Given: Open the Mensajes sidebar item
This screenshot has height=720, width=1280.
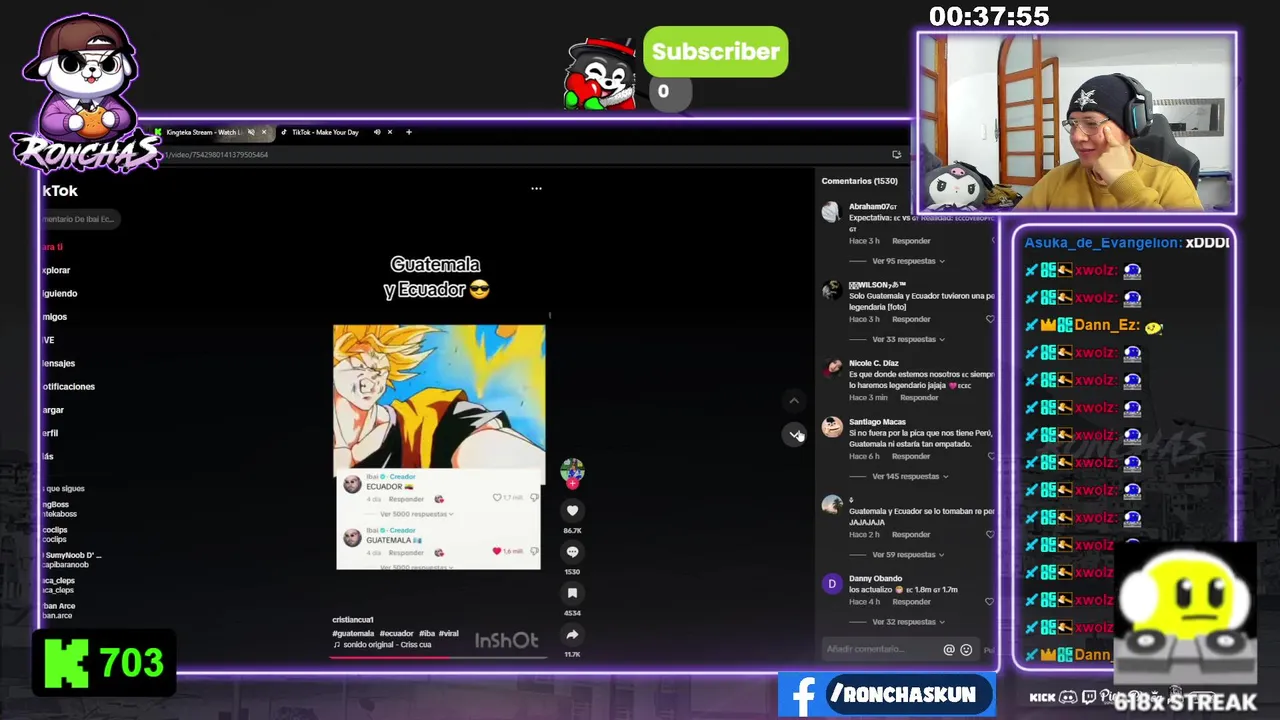Looking at the screenshot, I should point(58,363).
